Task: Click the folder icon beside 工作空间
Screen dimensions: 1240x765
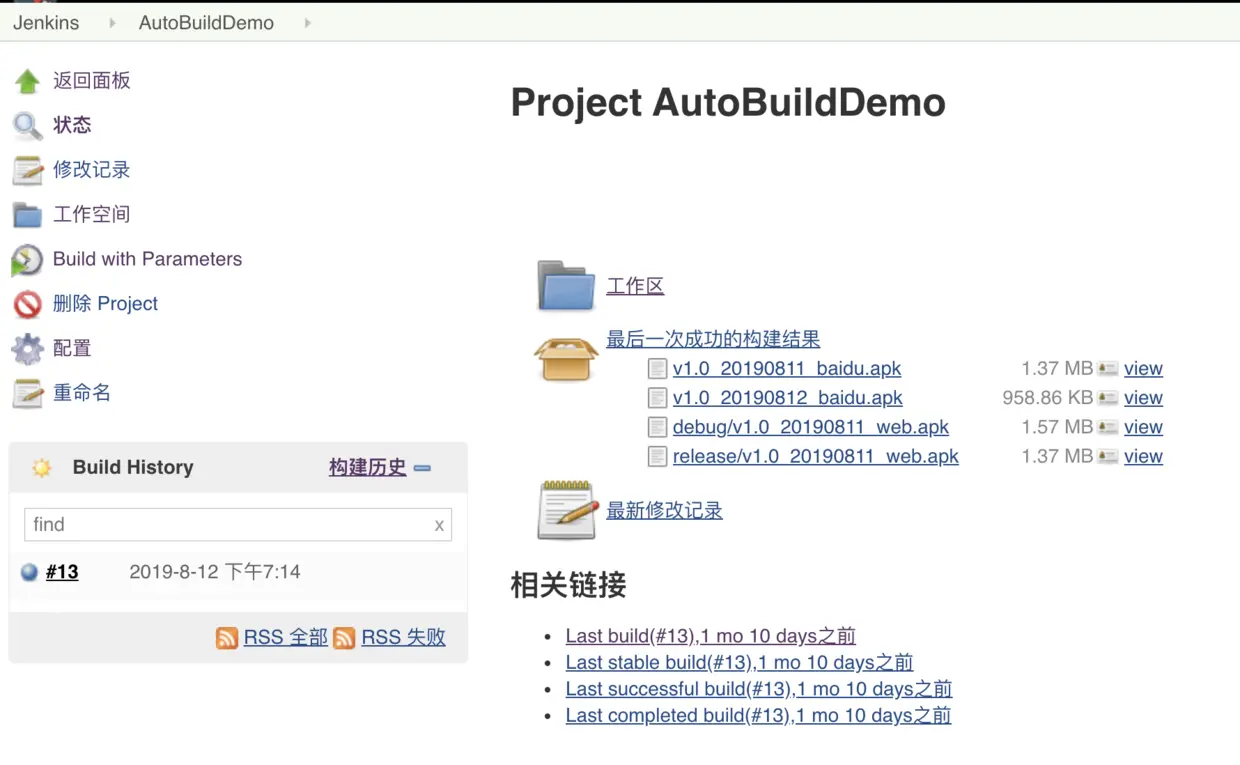Action: (27, 215)
